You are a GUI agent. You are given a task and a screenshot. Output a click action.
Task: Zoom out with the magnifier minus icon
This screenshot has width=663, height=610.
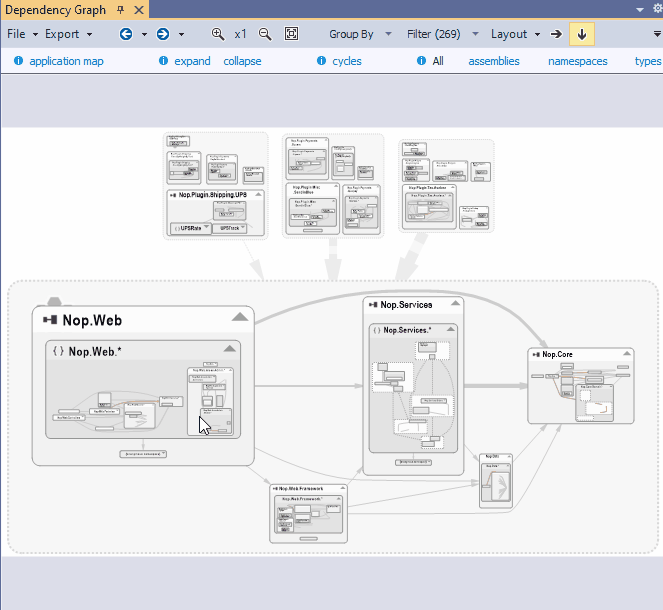[x=265, y=34]
